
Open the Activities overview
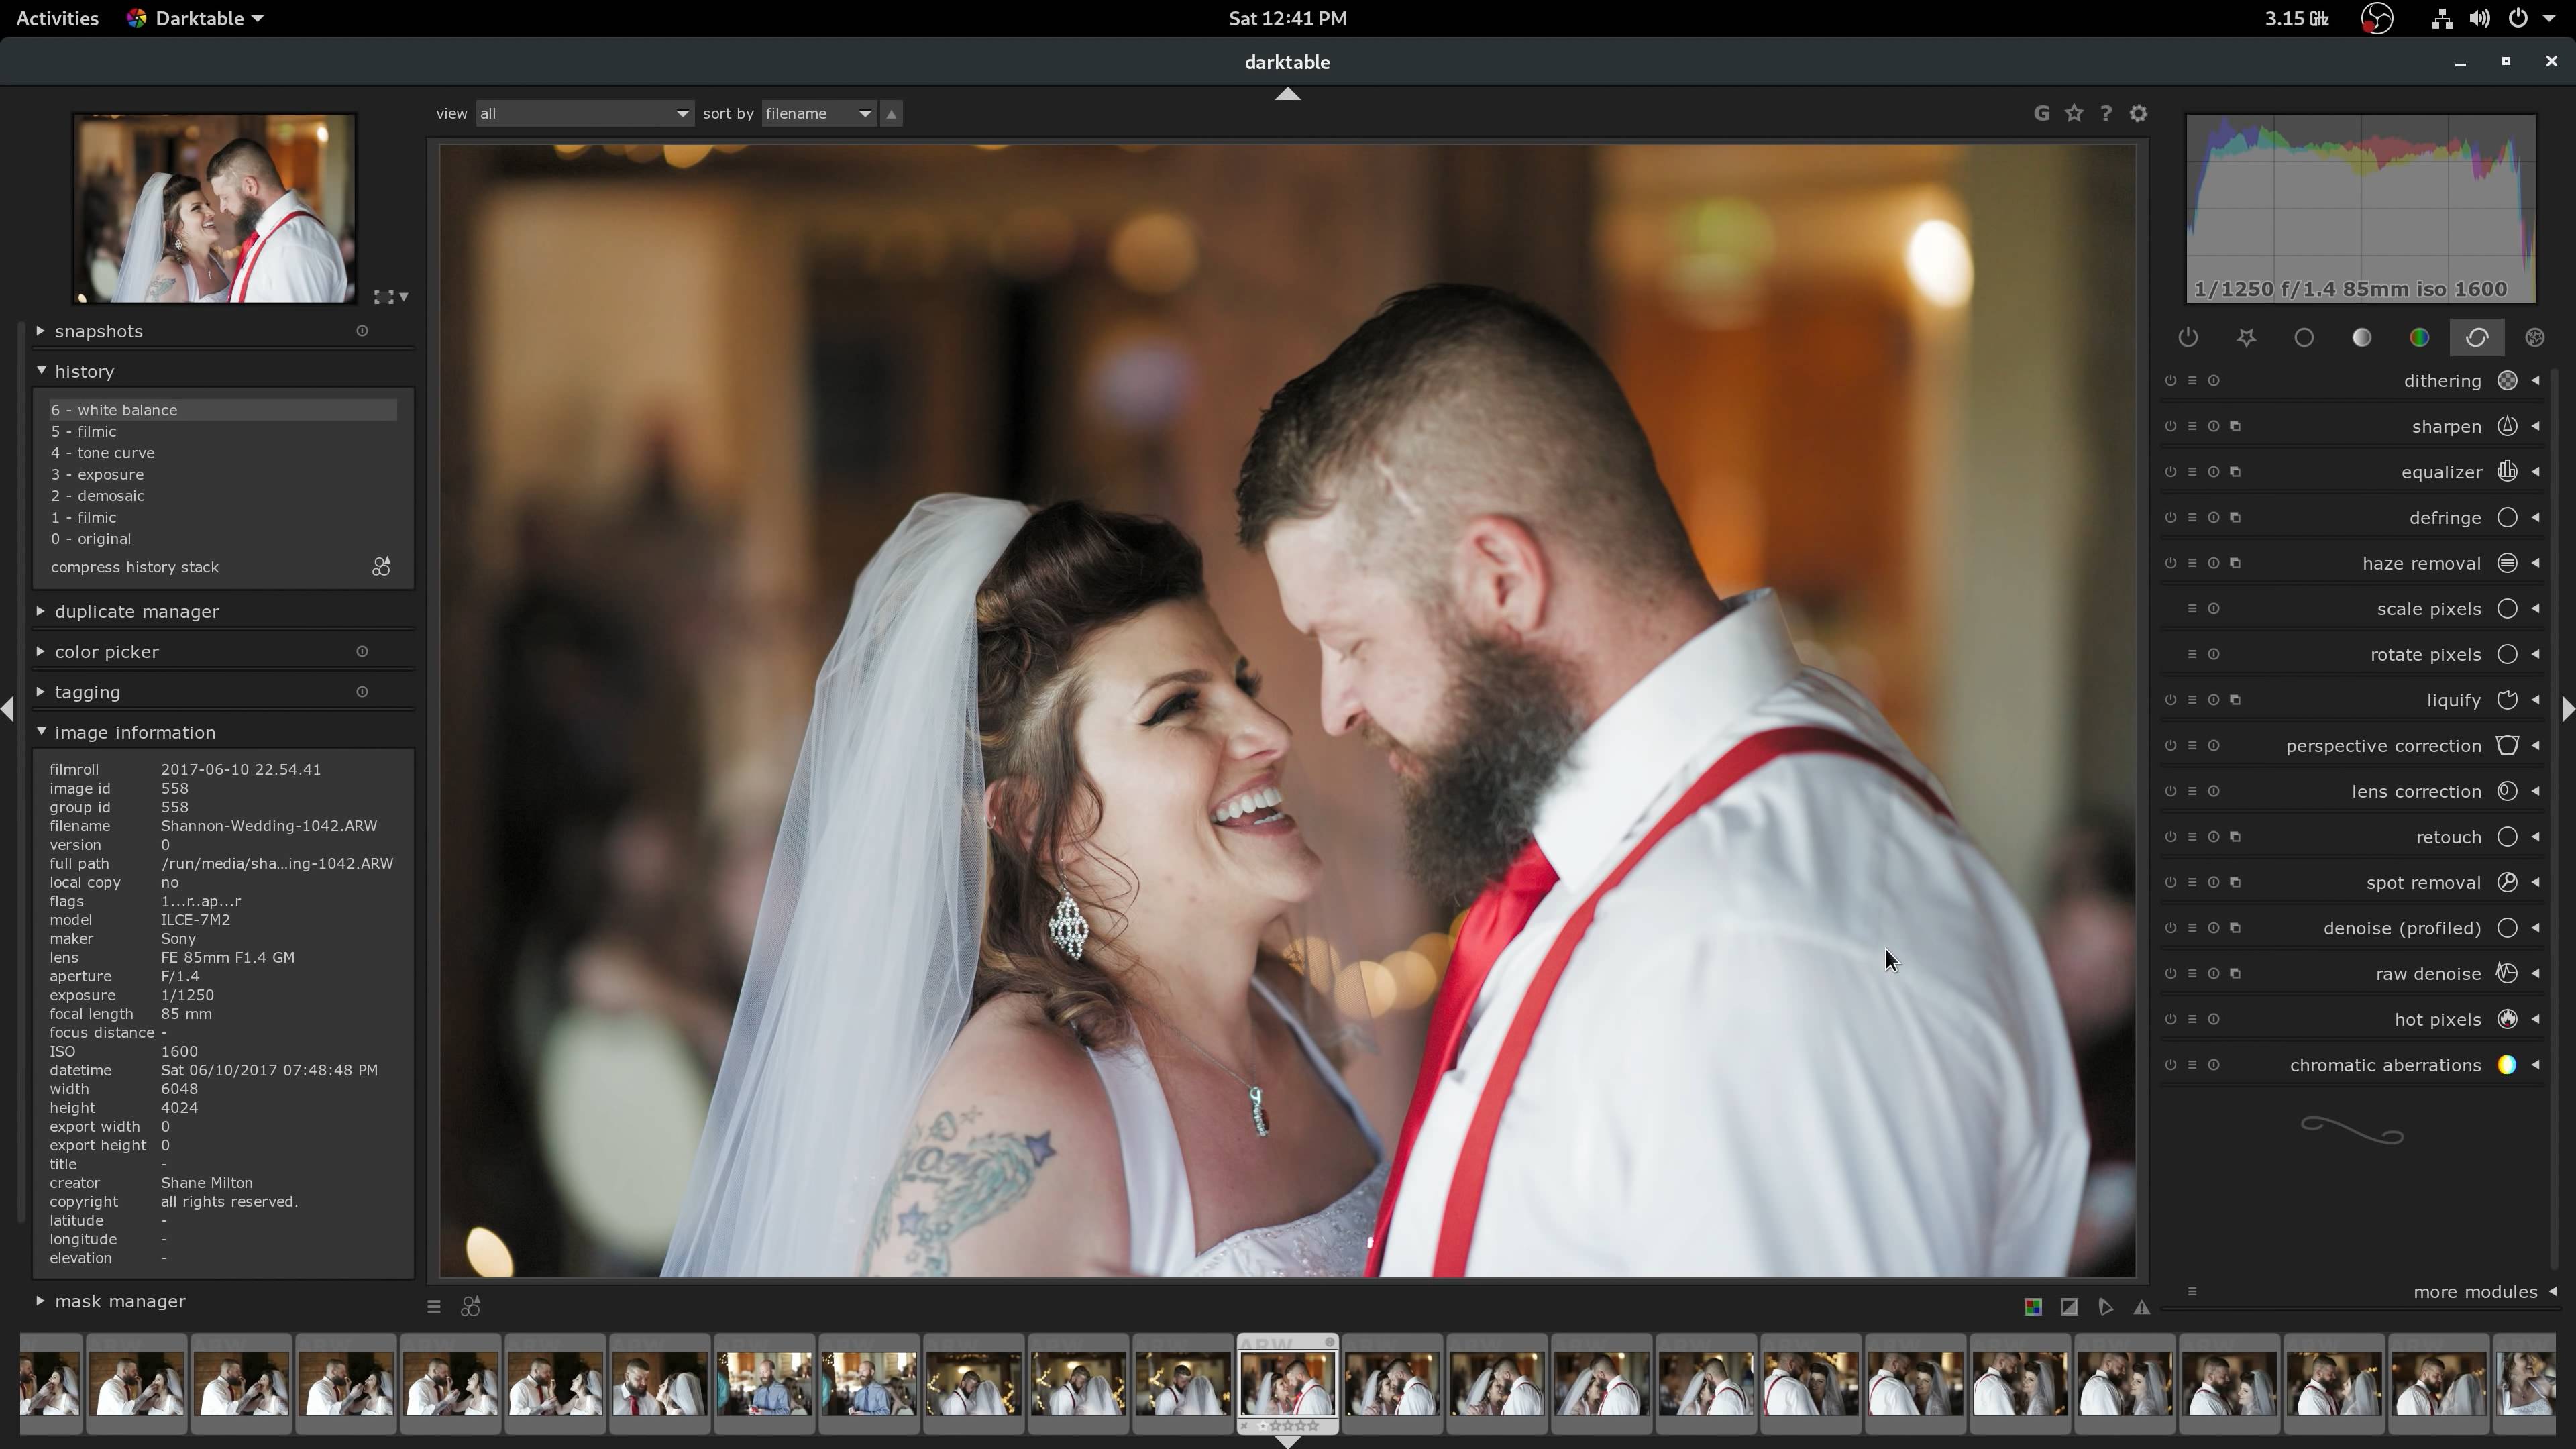click(57, 18)
